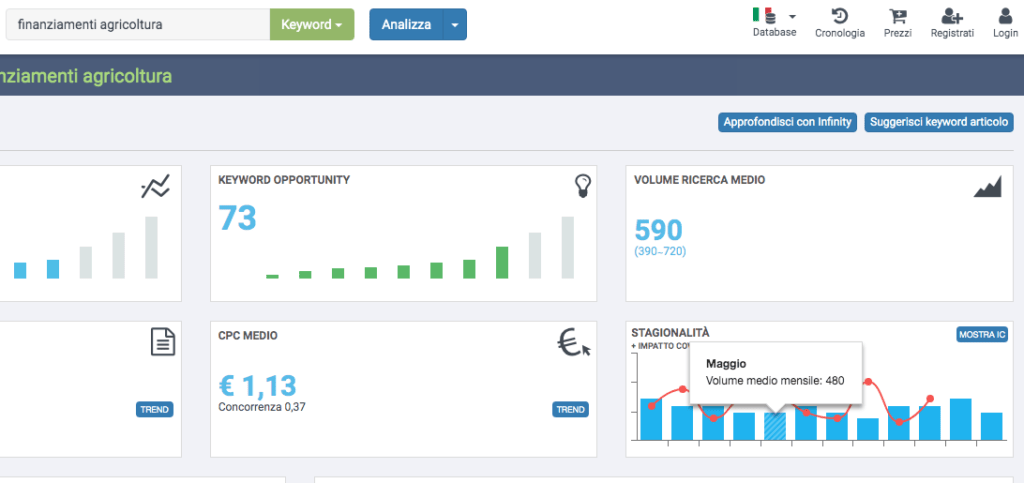This screenshot has width=1024, height=483.
Task: Expand the Keyword search type dropdown
Action: tap(312, 25)
